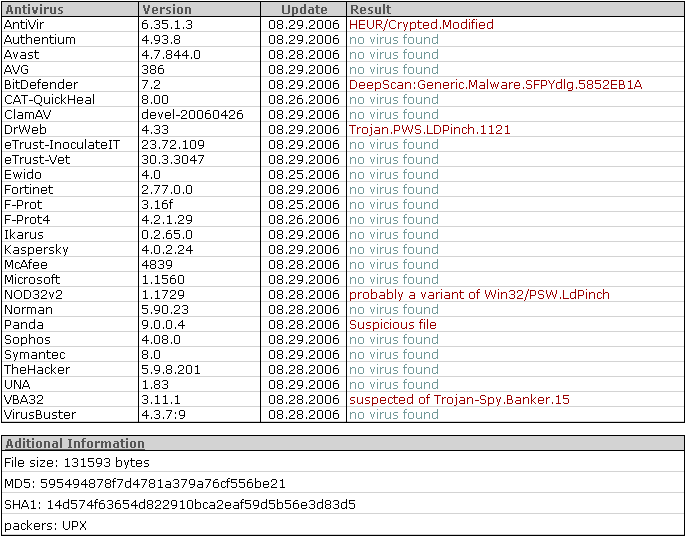Select the SHA1 hash line
686x537 pixels.
(180, 505)
